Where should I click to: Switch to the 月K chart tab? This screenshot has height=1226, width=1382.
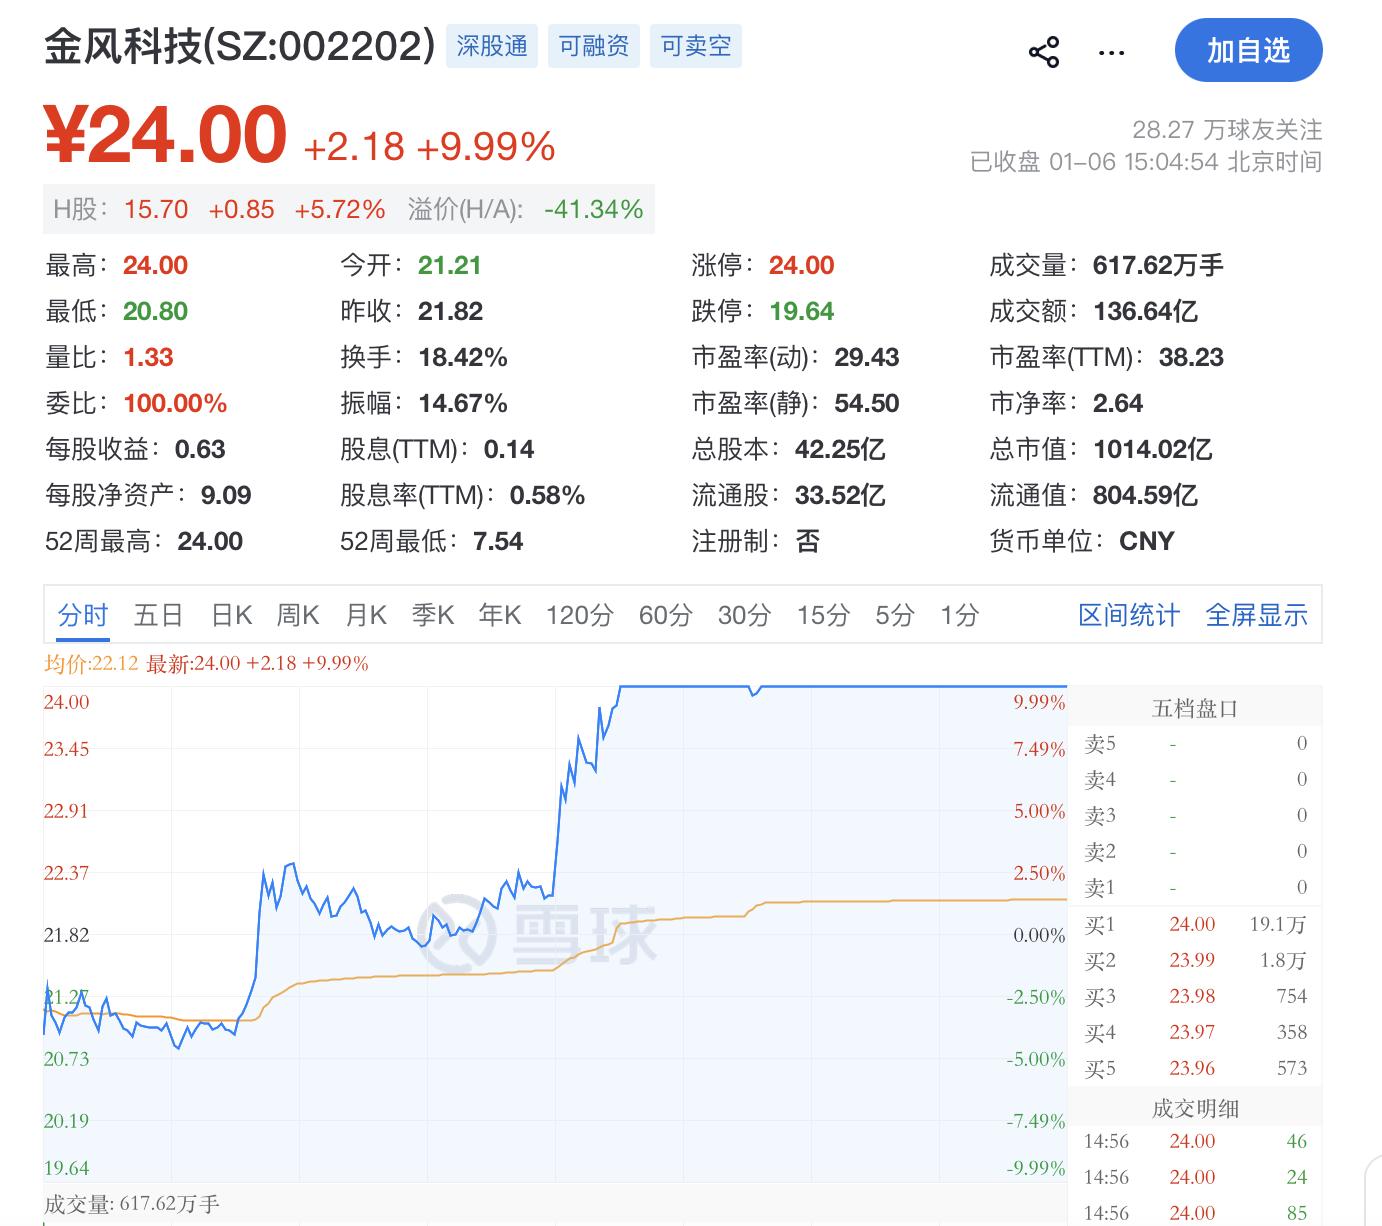click(x=366, y=615)
